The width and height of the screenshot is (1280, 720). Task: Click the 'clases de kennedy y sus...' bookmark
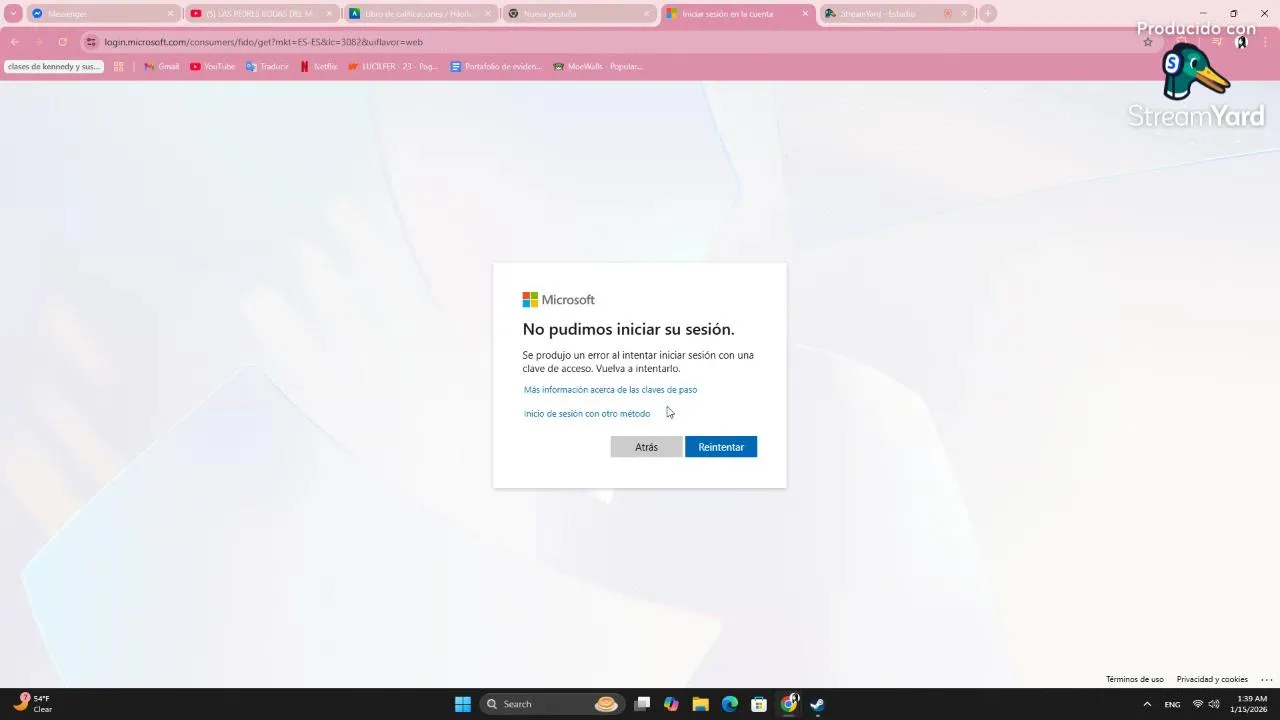(54, 67)
